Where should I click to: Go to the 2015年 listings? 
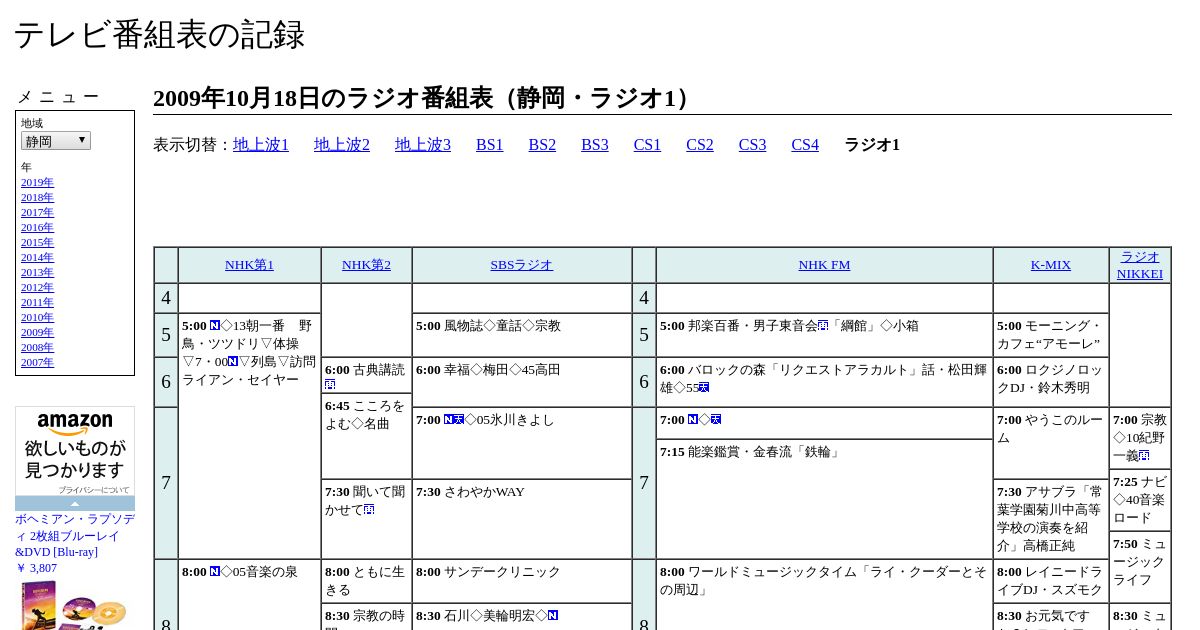tap(37, 243)
